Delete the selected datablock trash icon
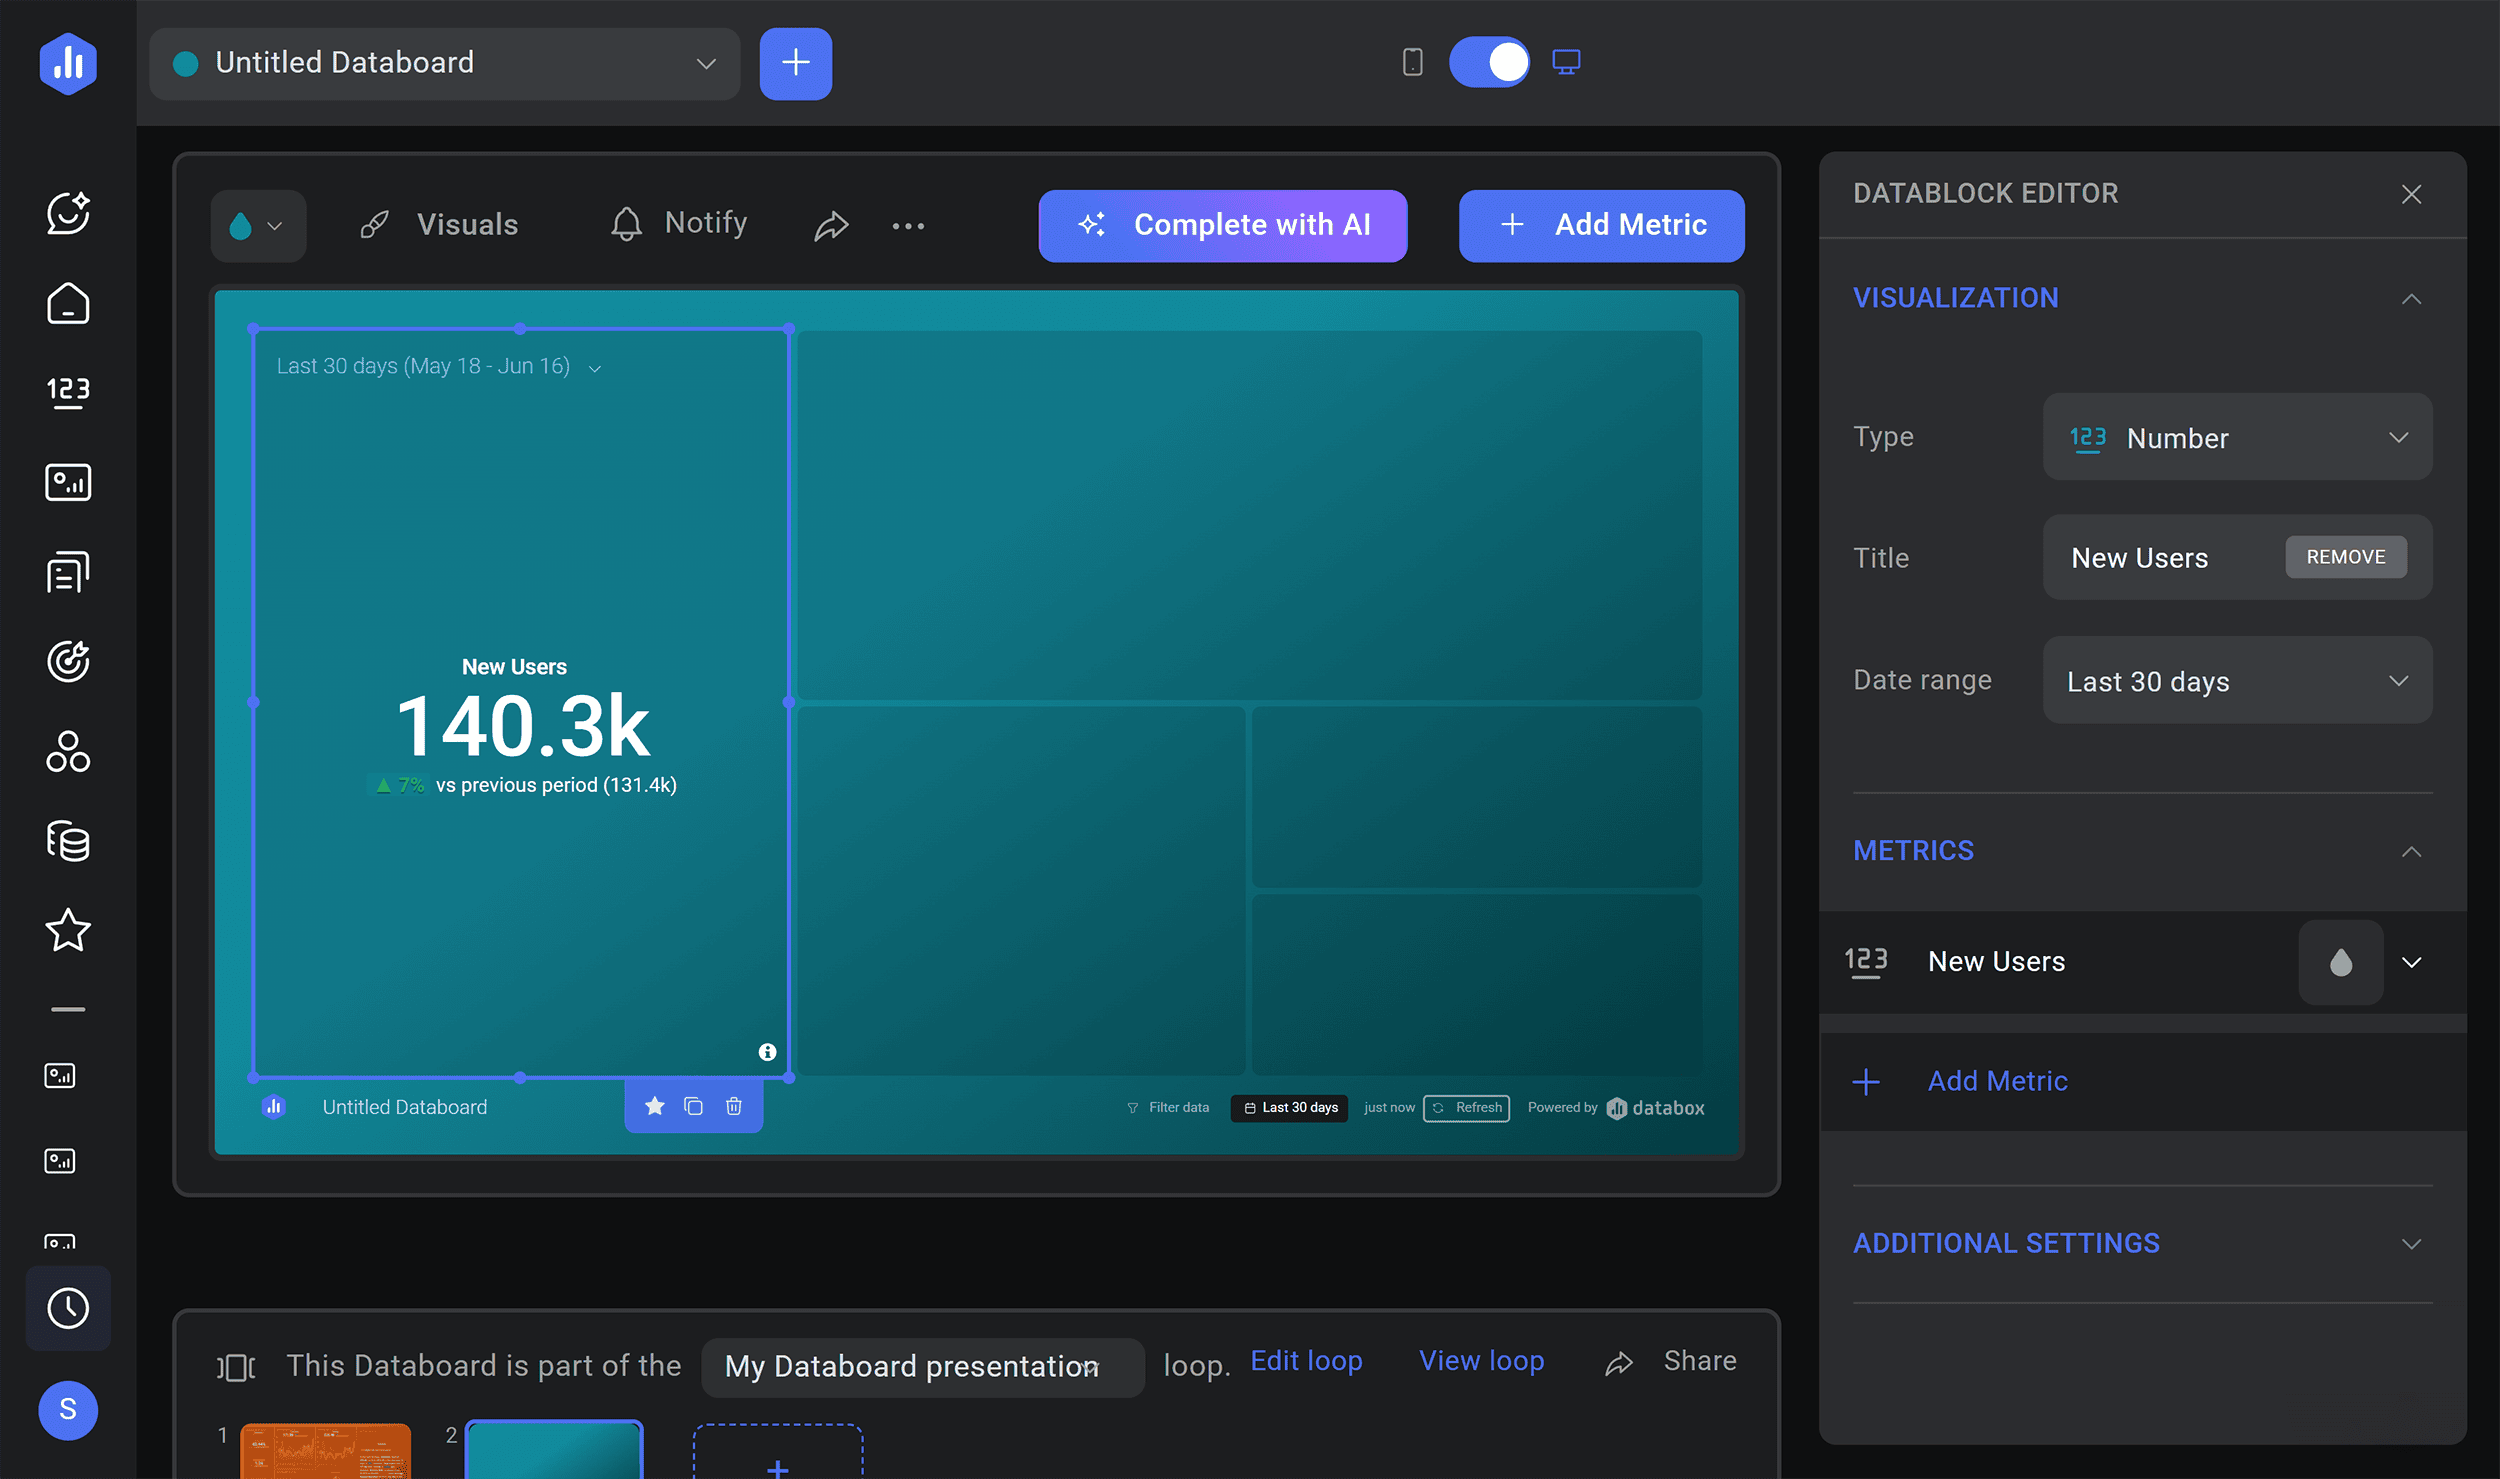This screenshot has height=1479, width=2500. pyautogui.click(x=733, y=1106)
